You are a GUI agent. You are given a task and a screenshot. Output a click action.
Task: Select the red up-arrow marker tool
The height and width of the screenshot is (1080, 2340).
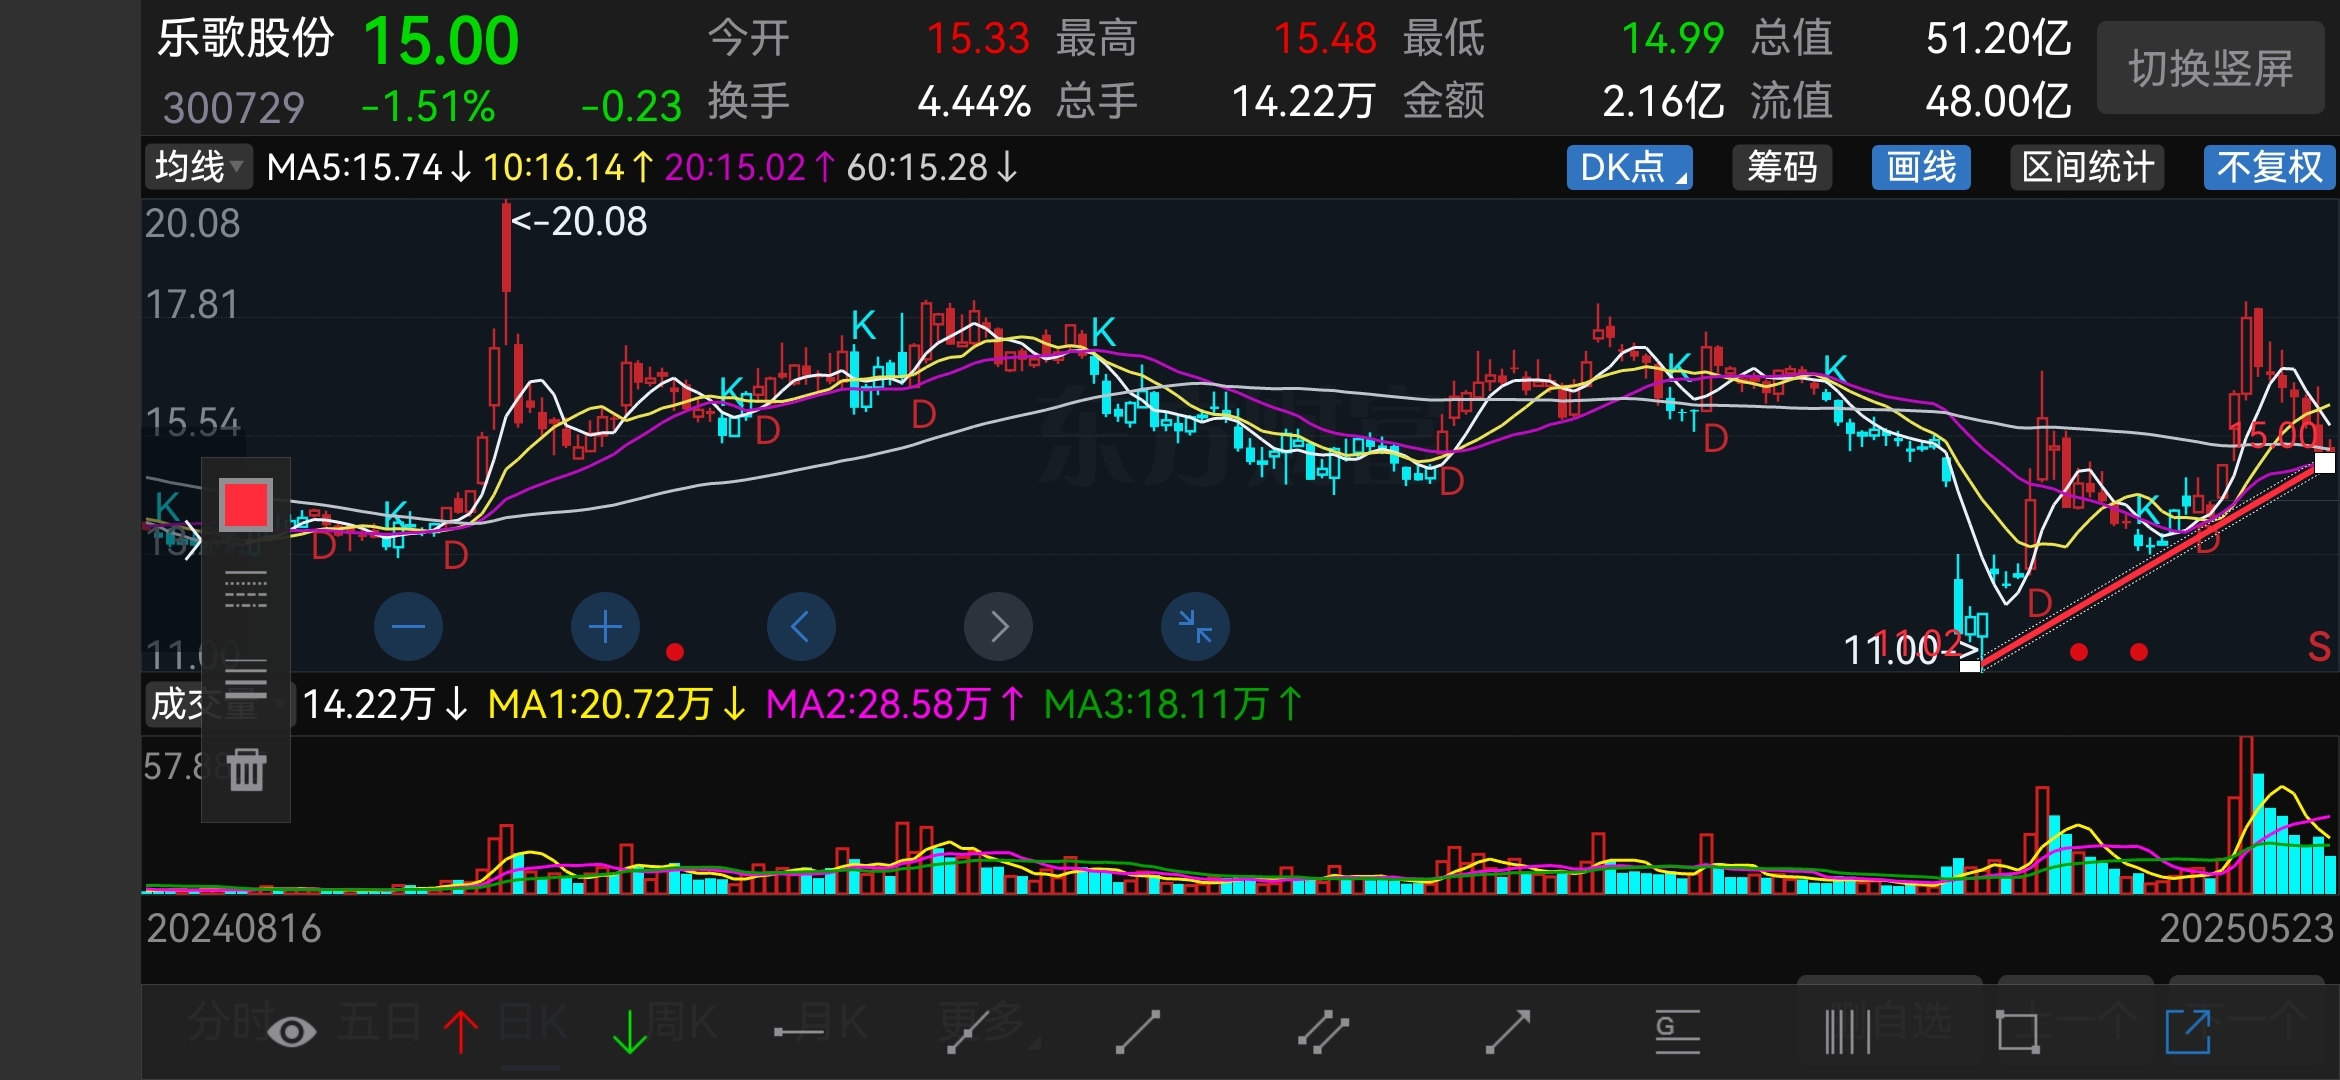461,1032
